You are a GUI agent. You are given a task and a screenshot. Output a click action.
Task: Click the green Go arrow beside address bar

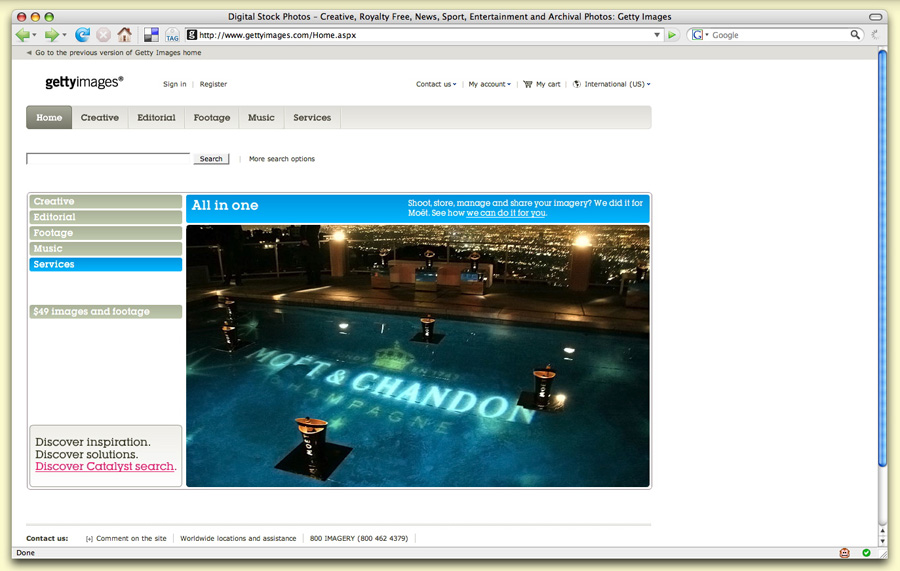[673, 35]
